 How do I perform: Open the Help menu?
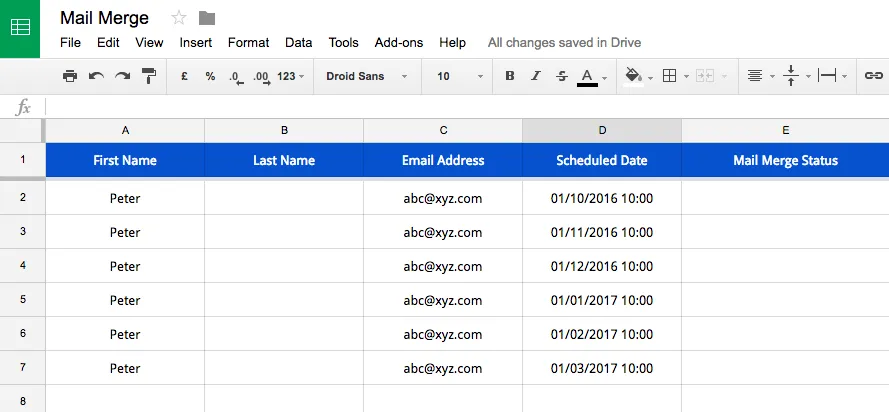tap(452, 43)
